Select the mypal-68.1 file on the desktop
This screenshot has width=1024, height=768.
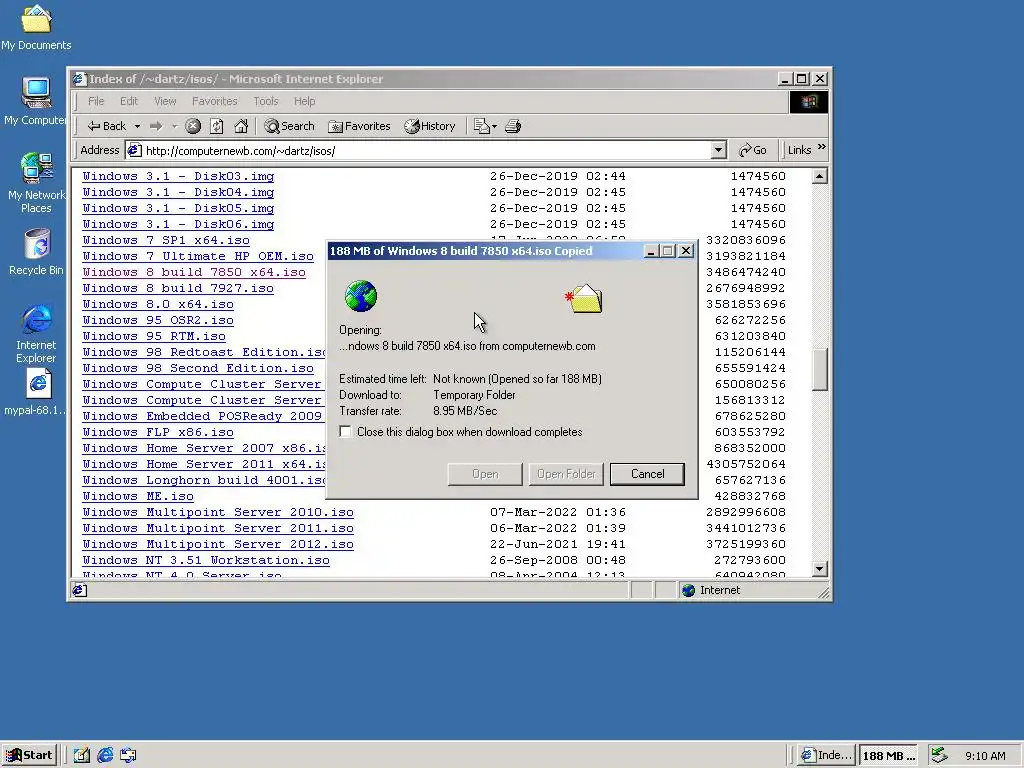coord(36,392)
